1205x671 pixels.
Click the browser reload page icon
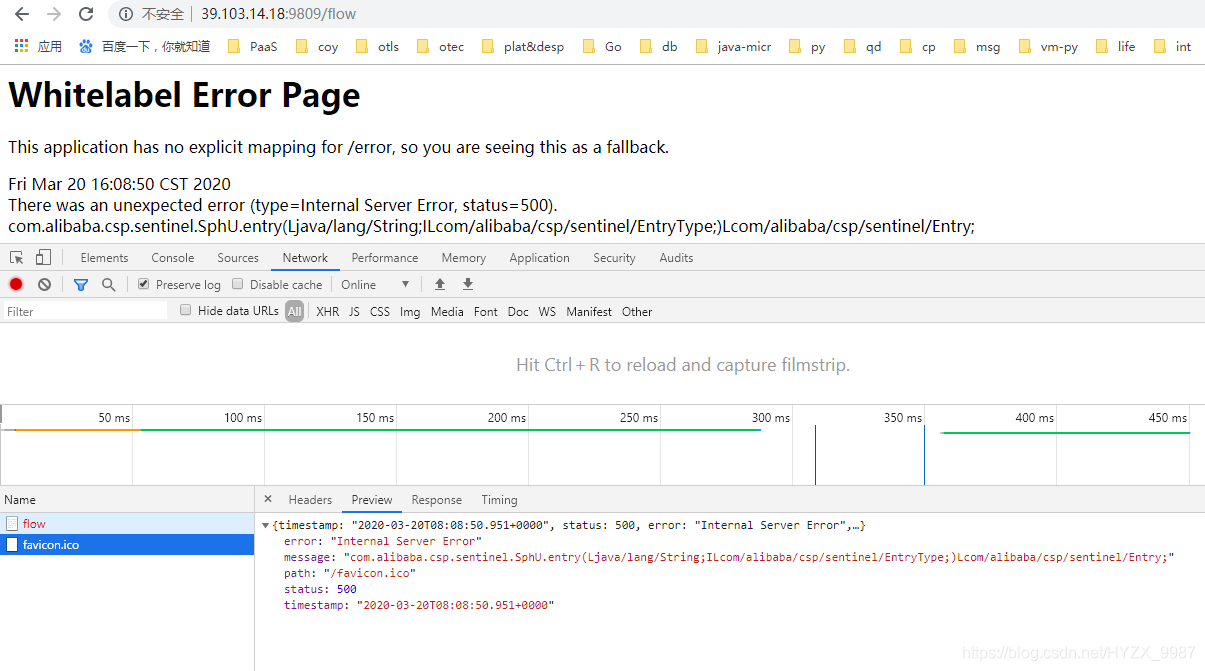pyautogui.click(x=85, y=15)
